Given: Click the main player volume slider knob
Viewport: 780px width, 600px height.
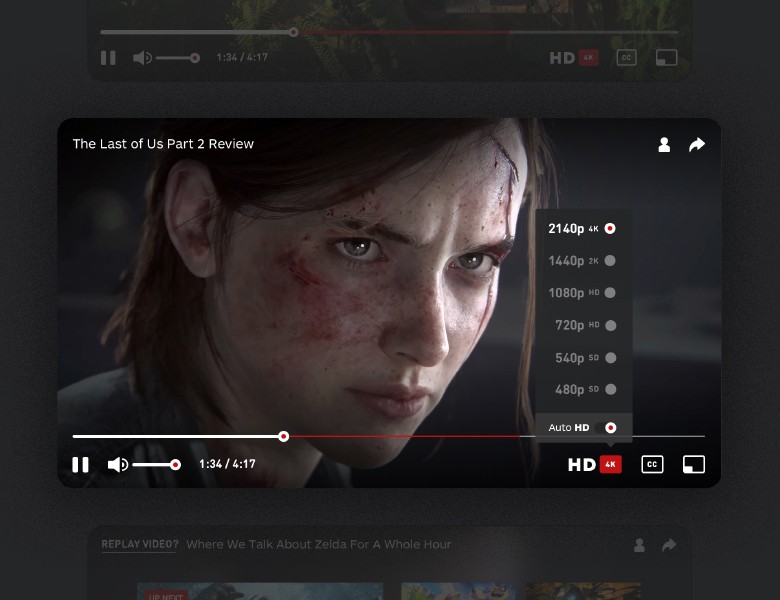Looking at the screenshot, I should click(x=175, y=465).
